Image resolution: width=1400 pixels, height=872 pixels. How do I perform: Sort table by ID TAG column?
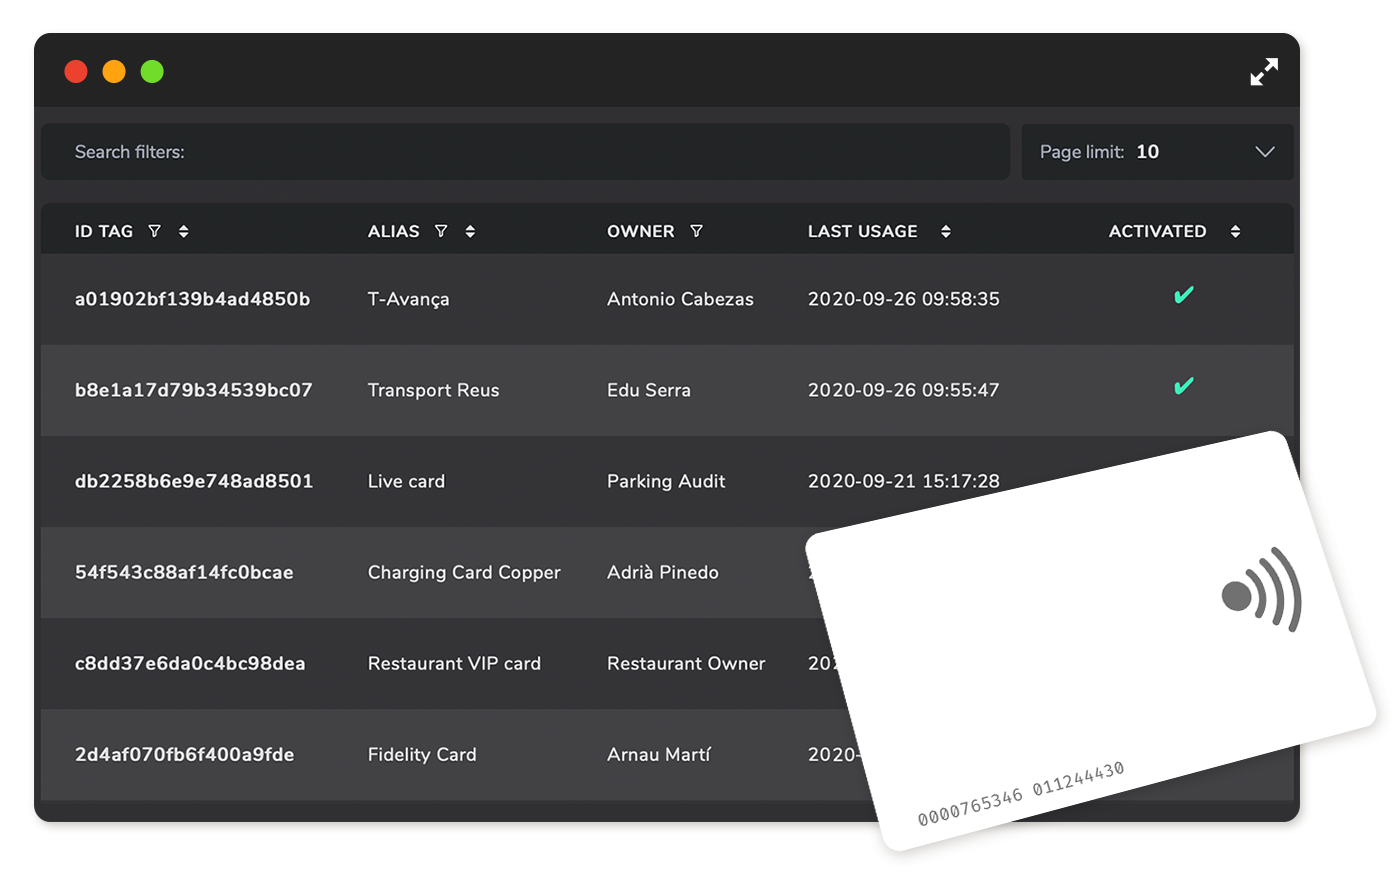(183, 231)
